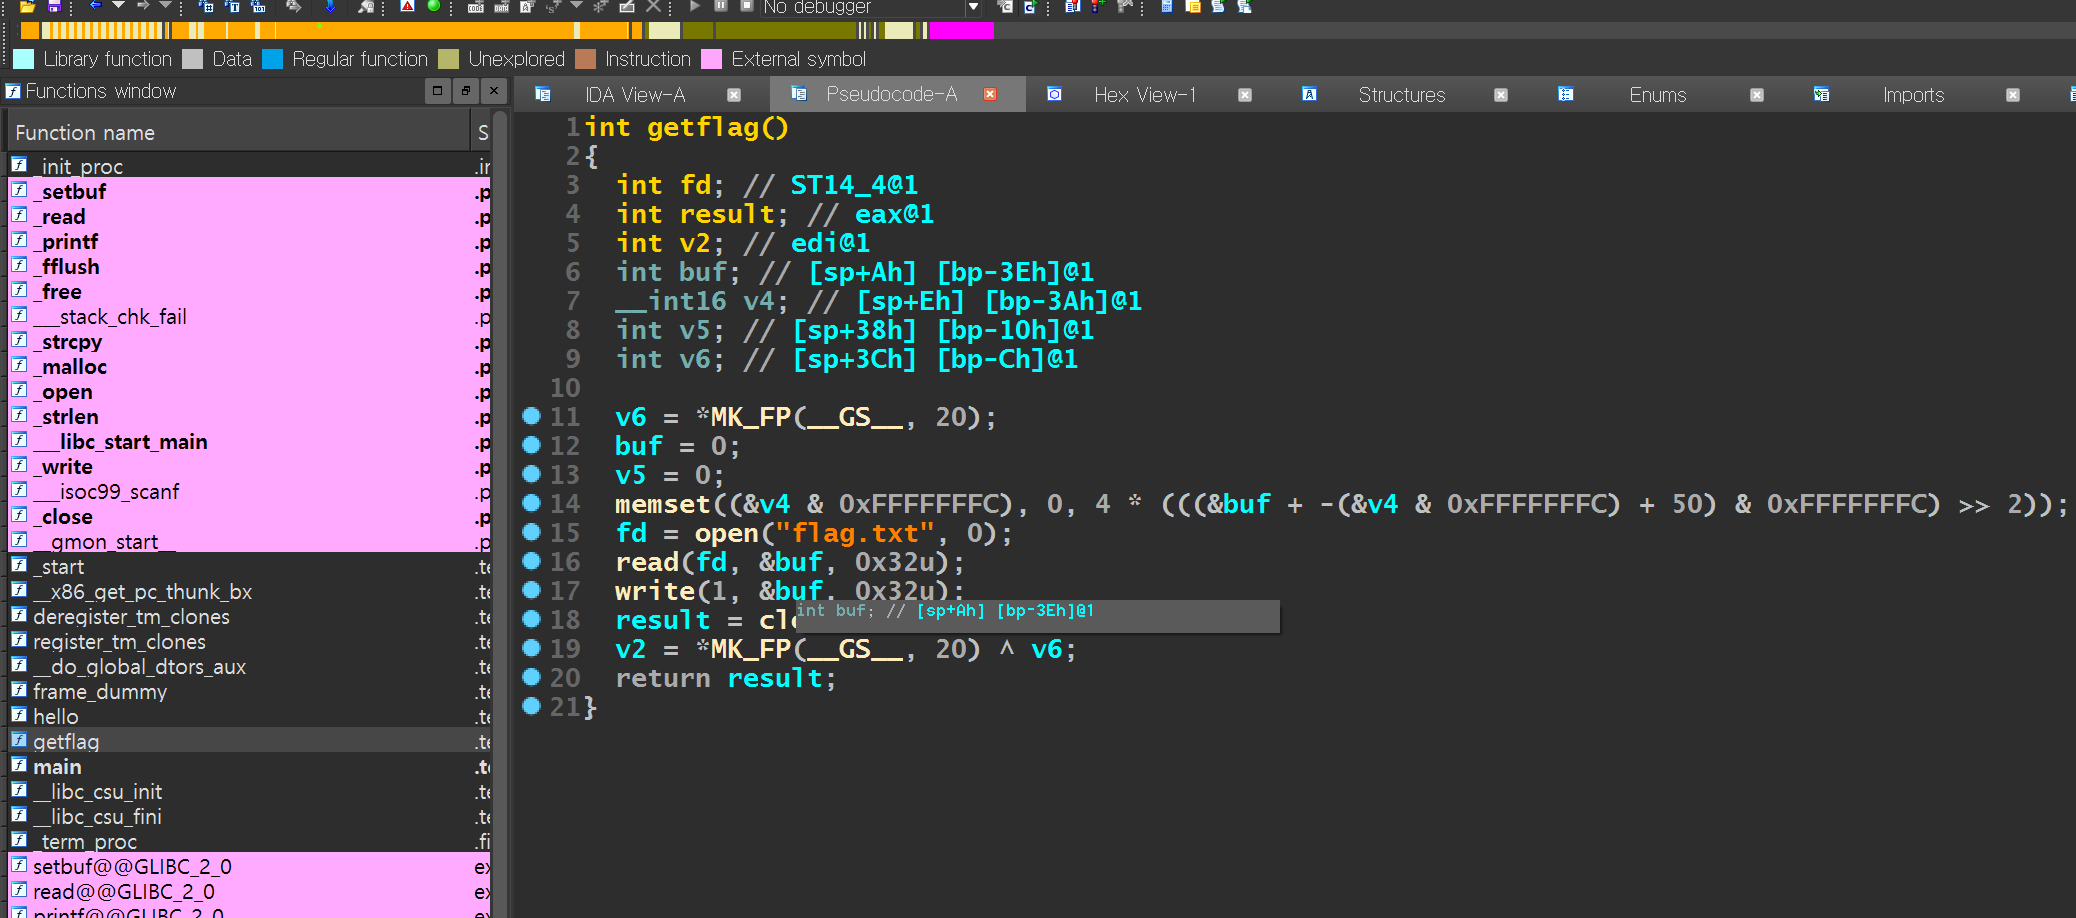Select the main function in list

point(58,767)
